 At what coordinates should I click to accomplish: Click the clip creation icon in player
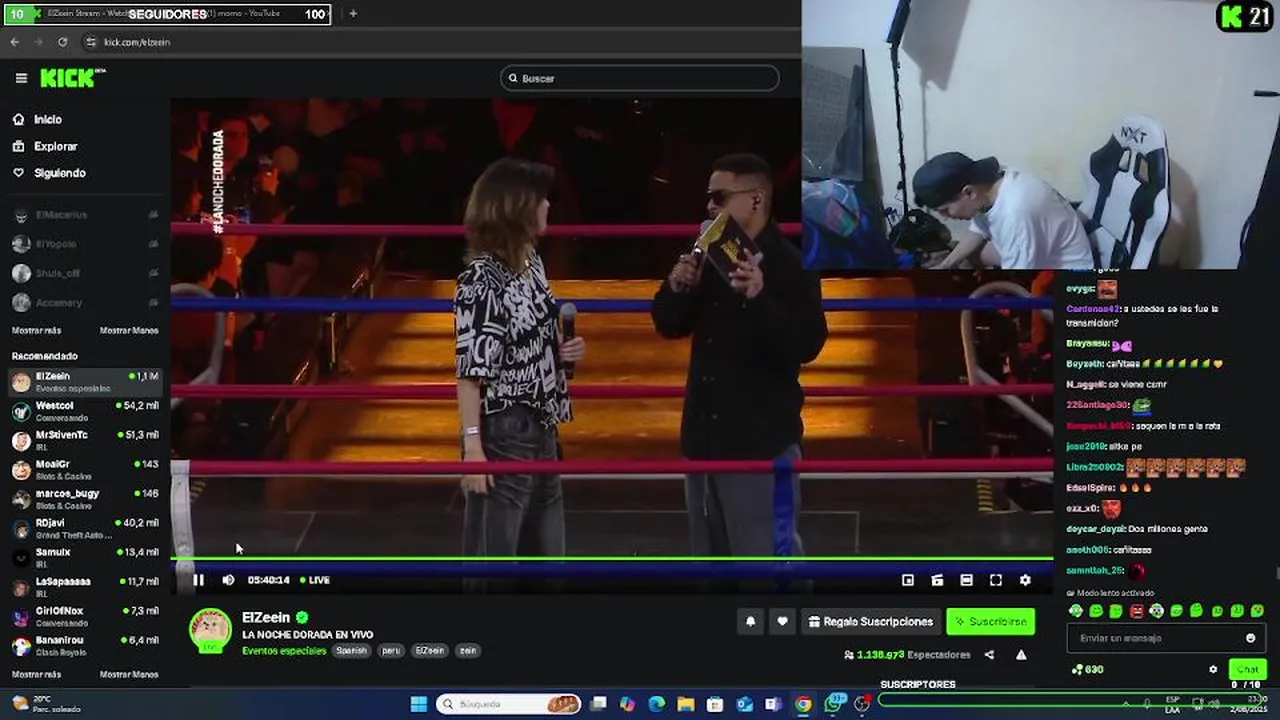[937, 580]
